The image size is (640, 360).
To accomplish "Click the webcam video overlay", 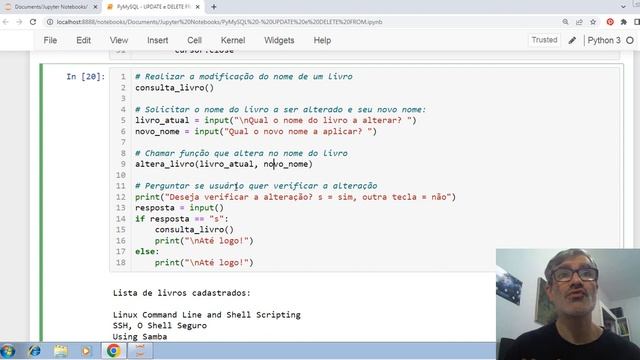I will coord(568,304).
